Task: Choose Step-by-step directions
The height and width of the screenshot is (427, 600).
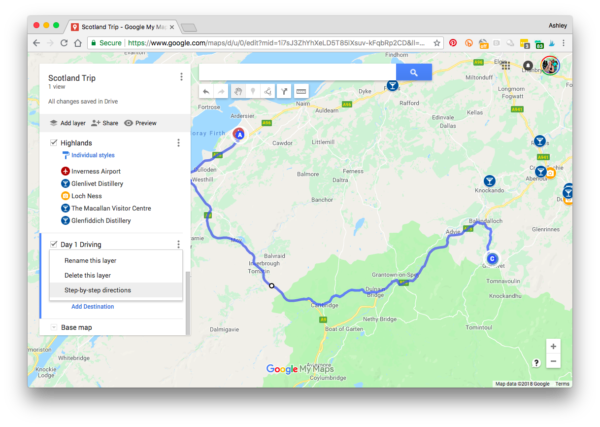Action: point(116,290)
